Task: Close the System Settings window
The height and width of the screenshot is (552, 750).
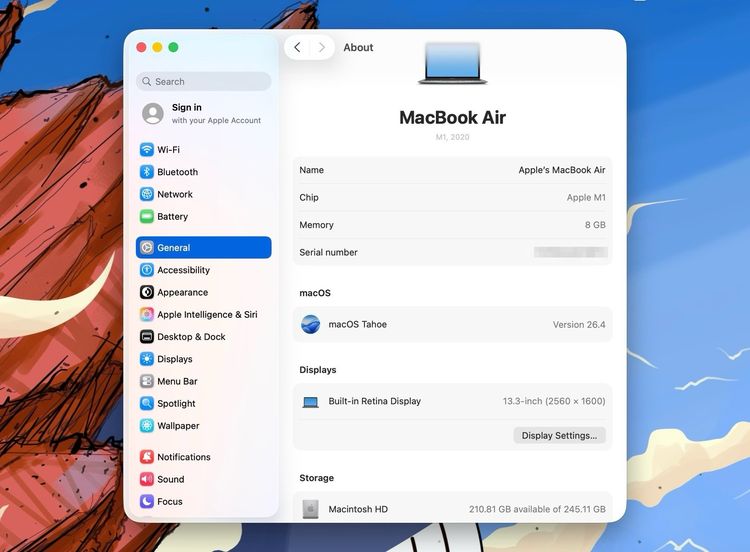Action: (141, 47)
